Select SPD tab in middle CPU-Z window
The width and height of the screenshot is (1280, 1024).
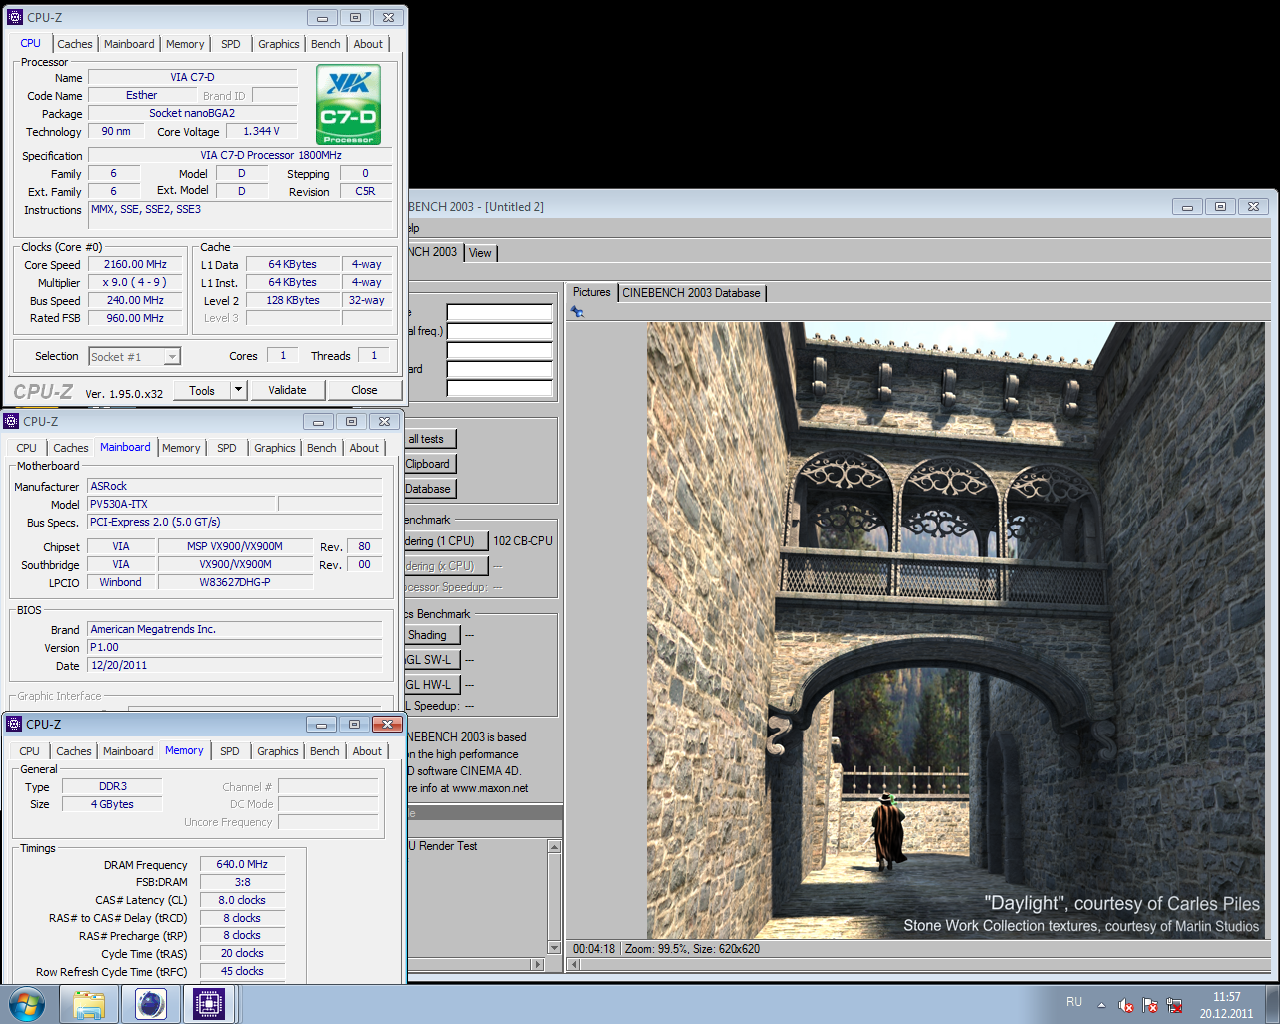point(227,448)
